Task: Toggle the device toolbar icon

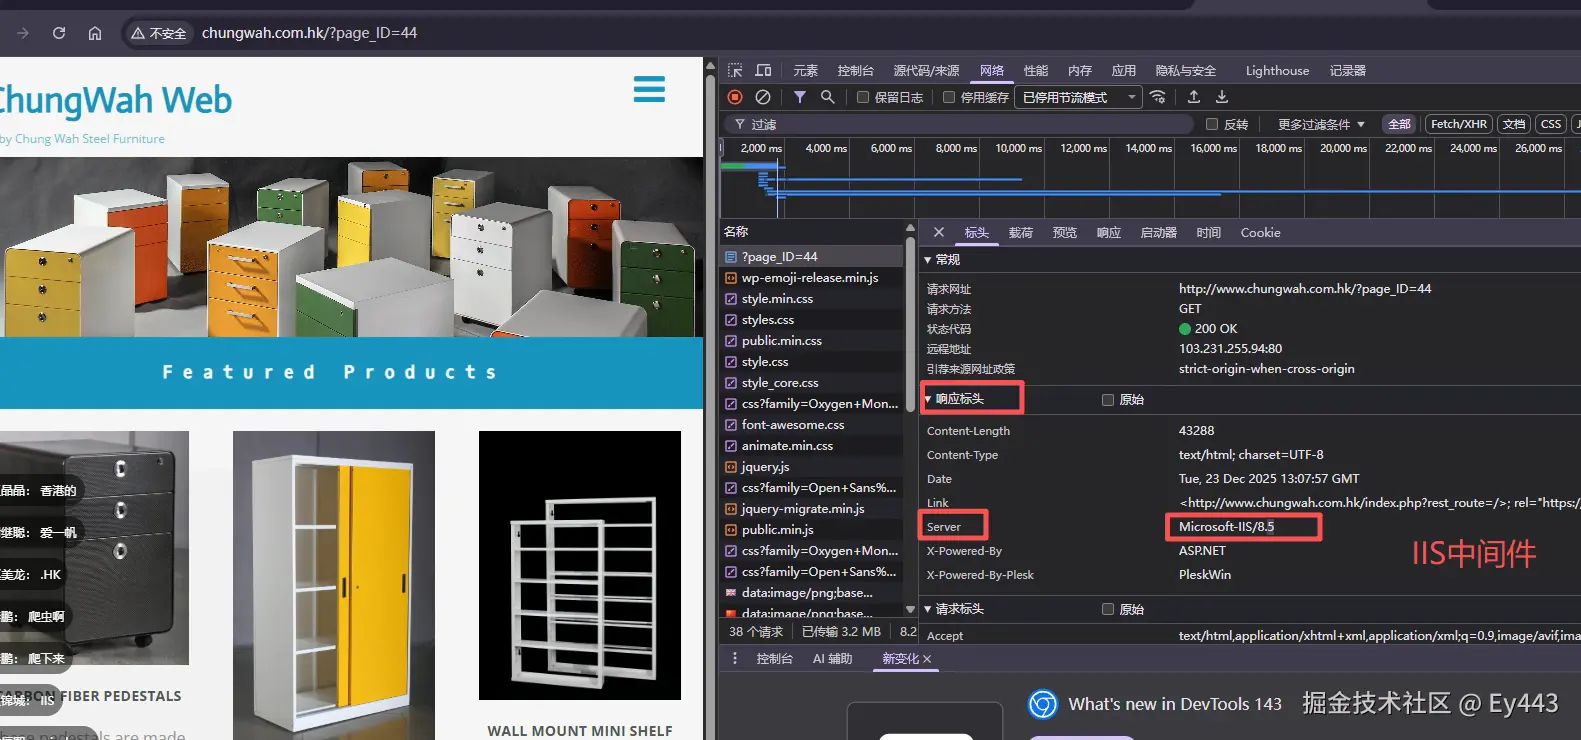Action: tap(764, 71)
